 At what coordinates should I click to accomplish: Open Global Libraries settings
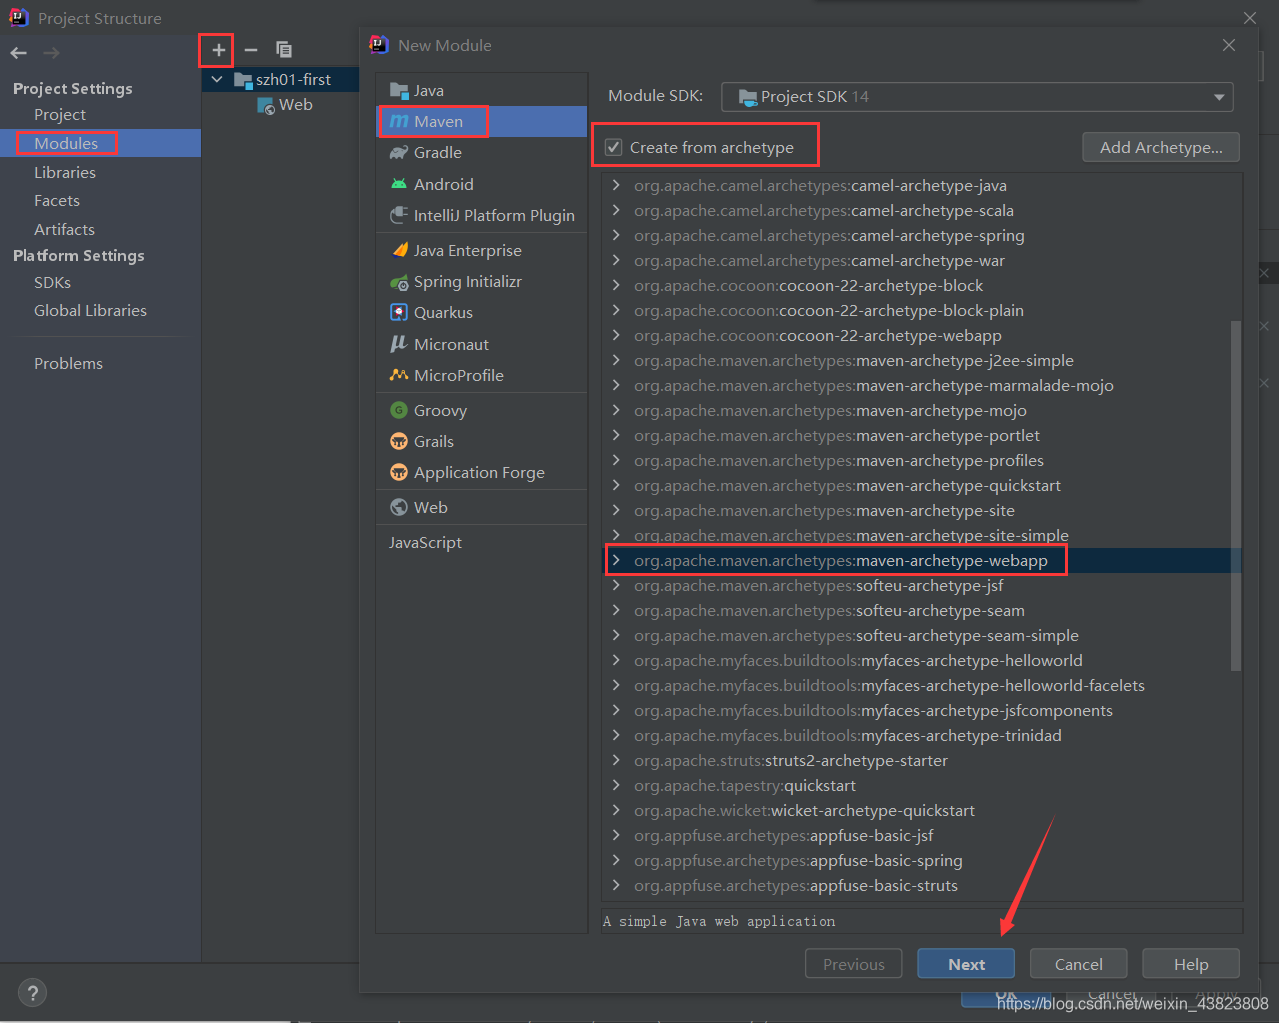pos(90,310)
